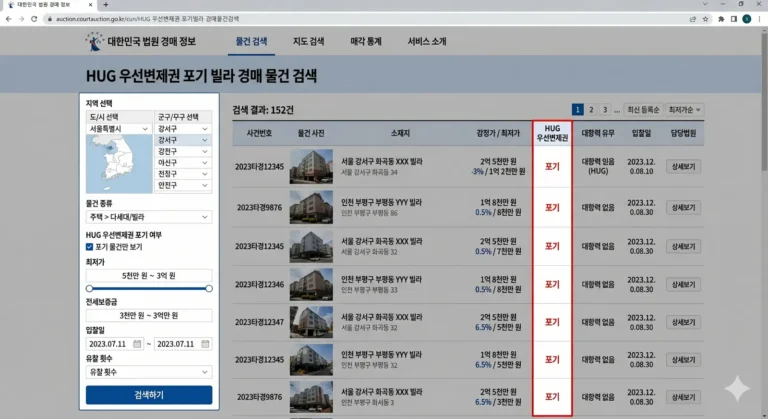Click 상세보기 for case 2023타경12347
The height and width of the screenshot is (419, 768).
(683, 322)
